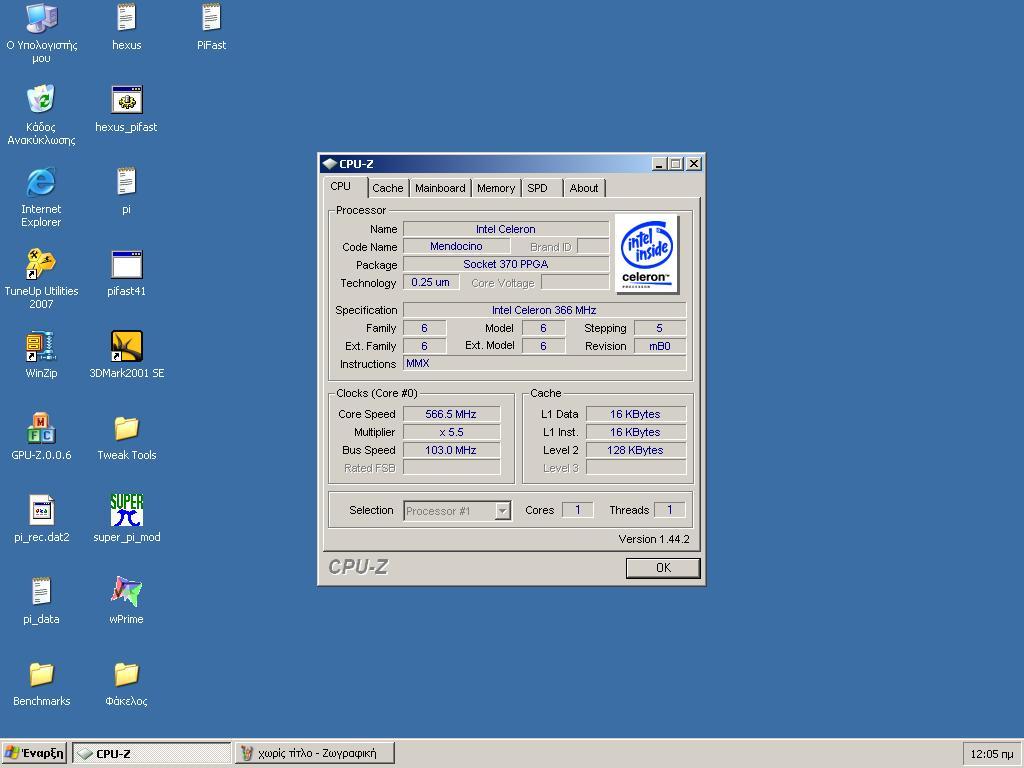This screenshot has width=1024, height=768.
Task: Click the L1 Inst. 16 KBytes value
Action: click(x=635, y=432)
